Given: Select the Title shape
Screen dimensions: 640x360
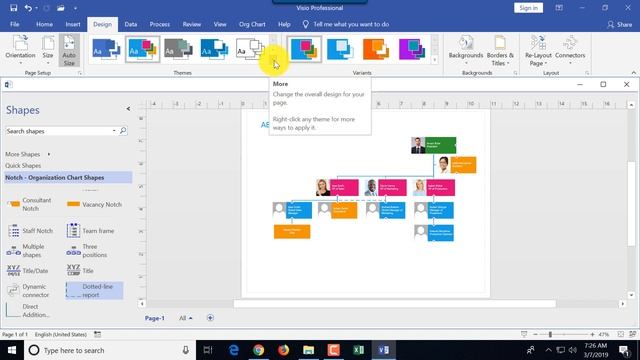Looking at the screenshot, I should tap(80, 271).
